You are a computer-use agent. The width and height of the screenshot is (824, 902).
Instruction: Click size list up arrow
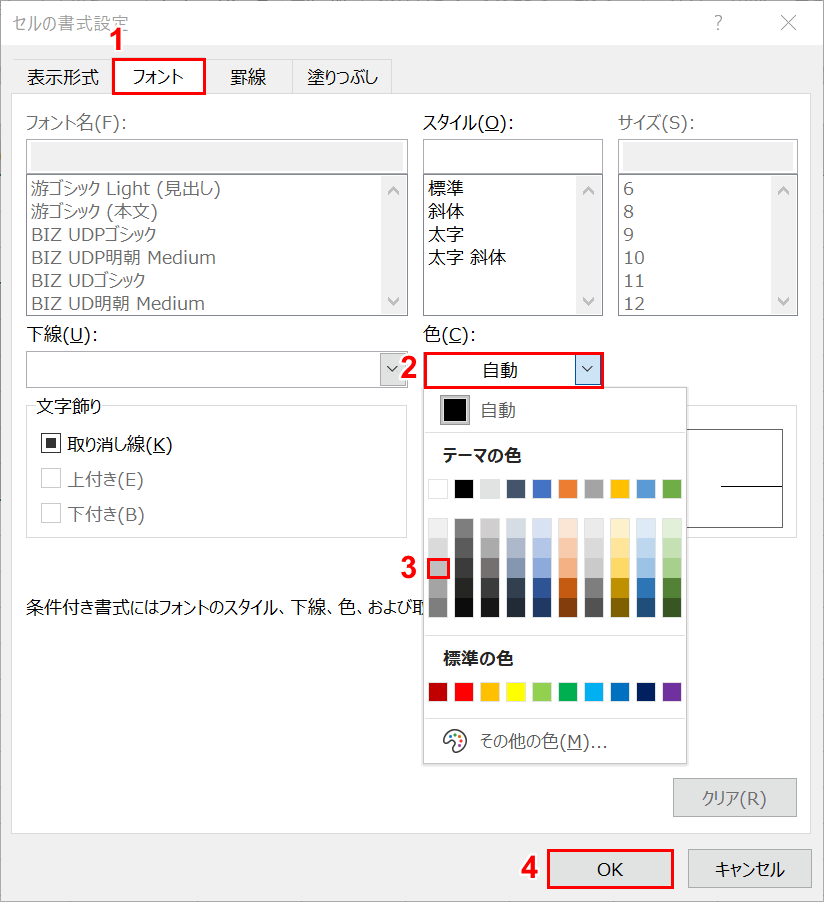(x=783, y=190)
